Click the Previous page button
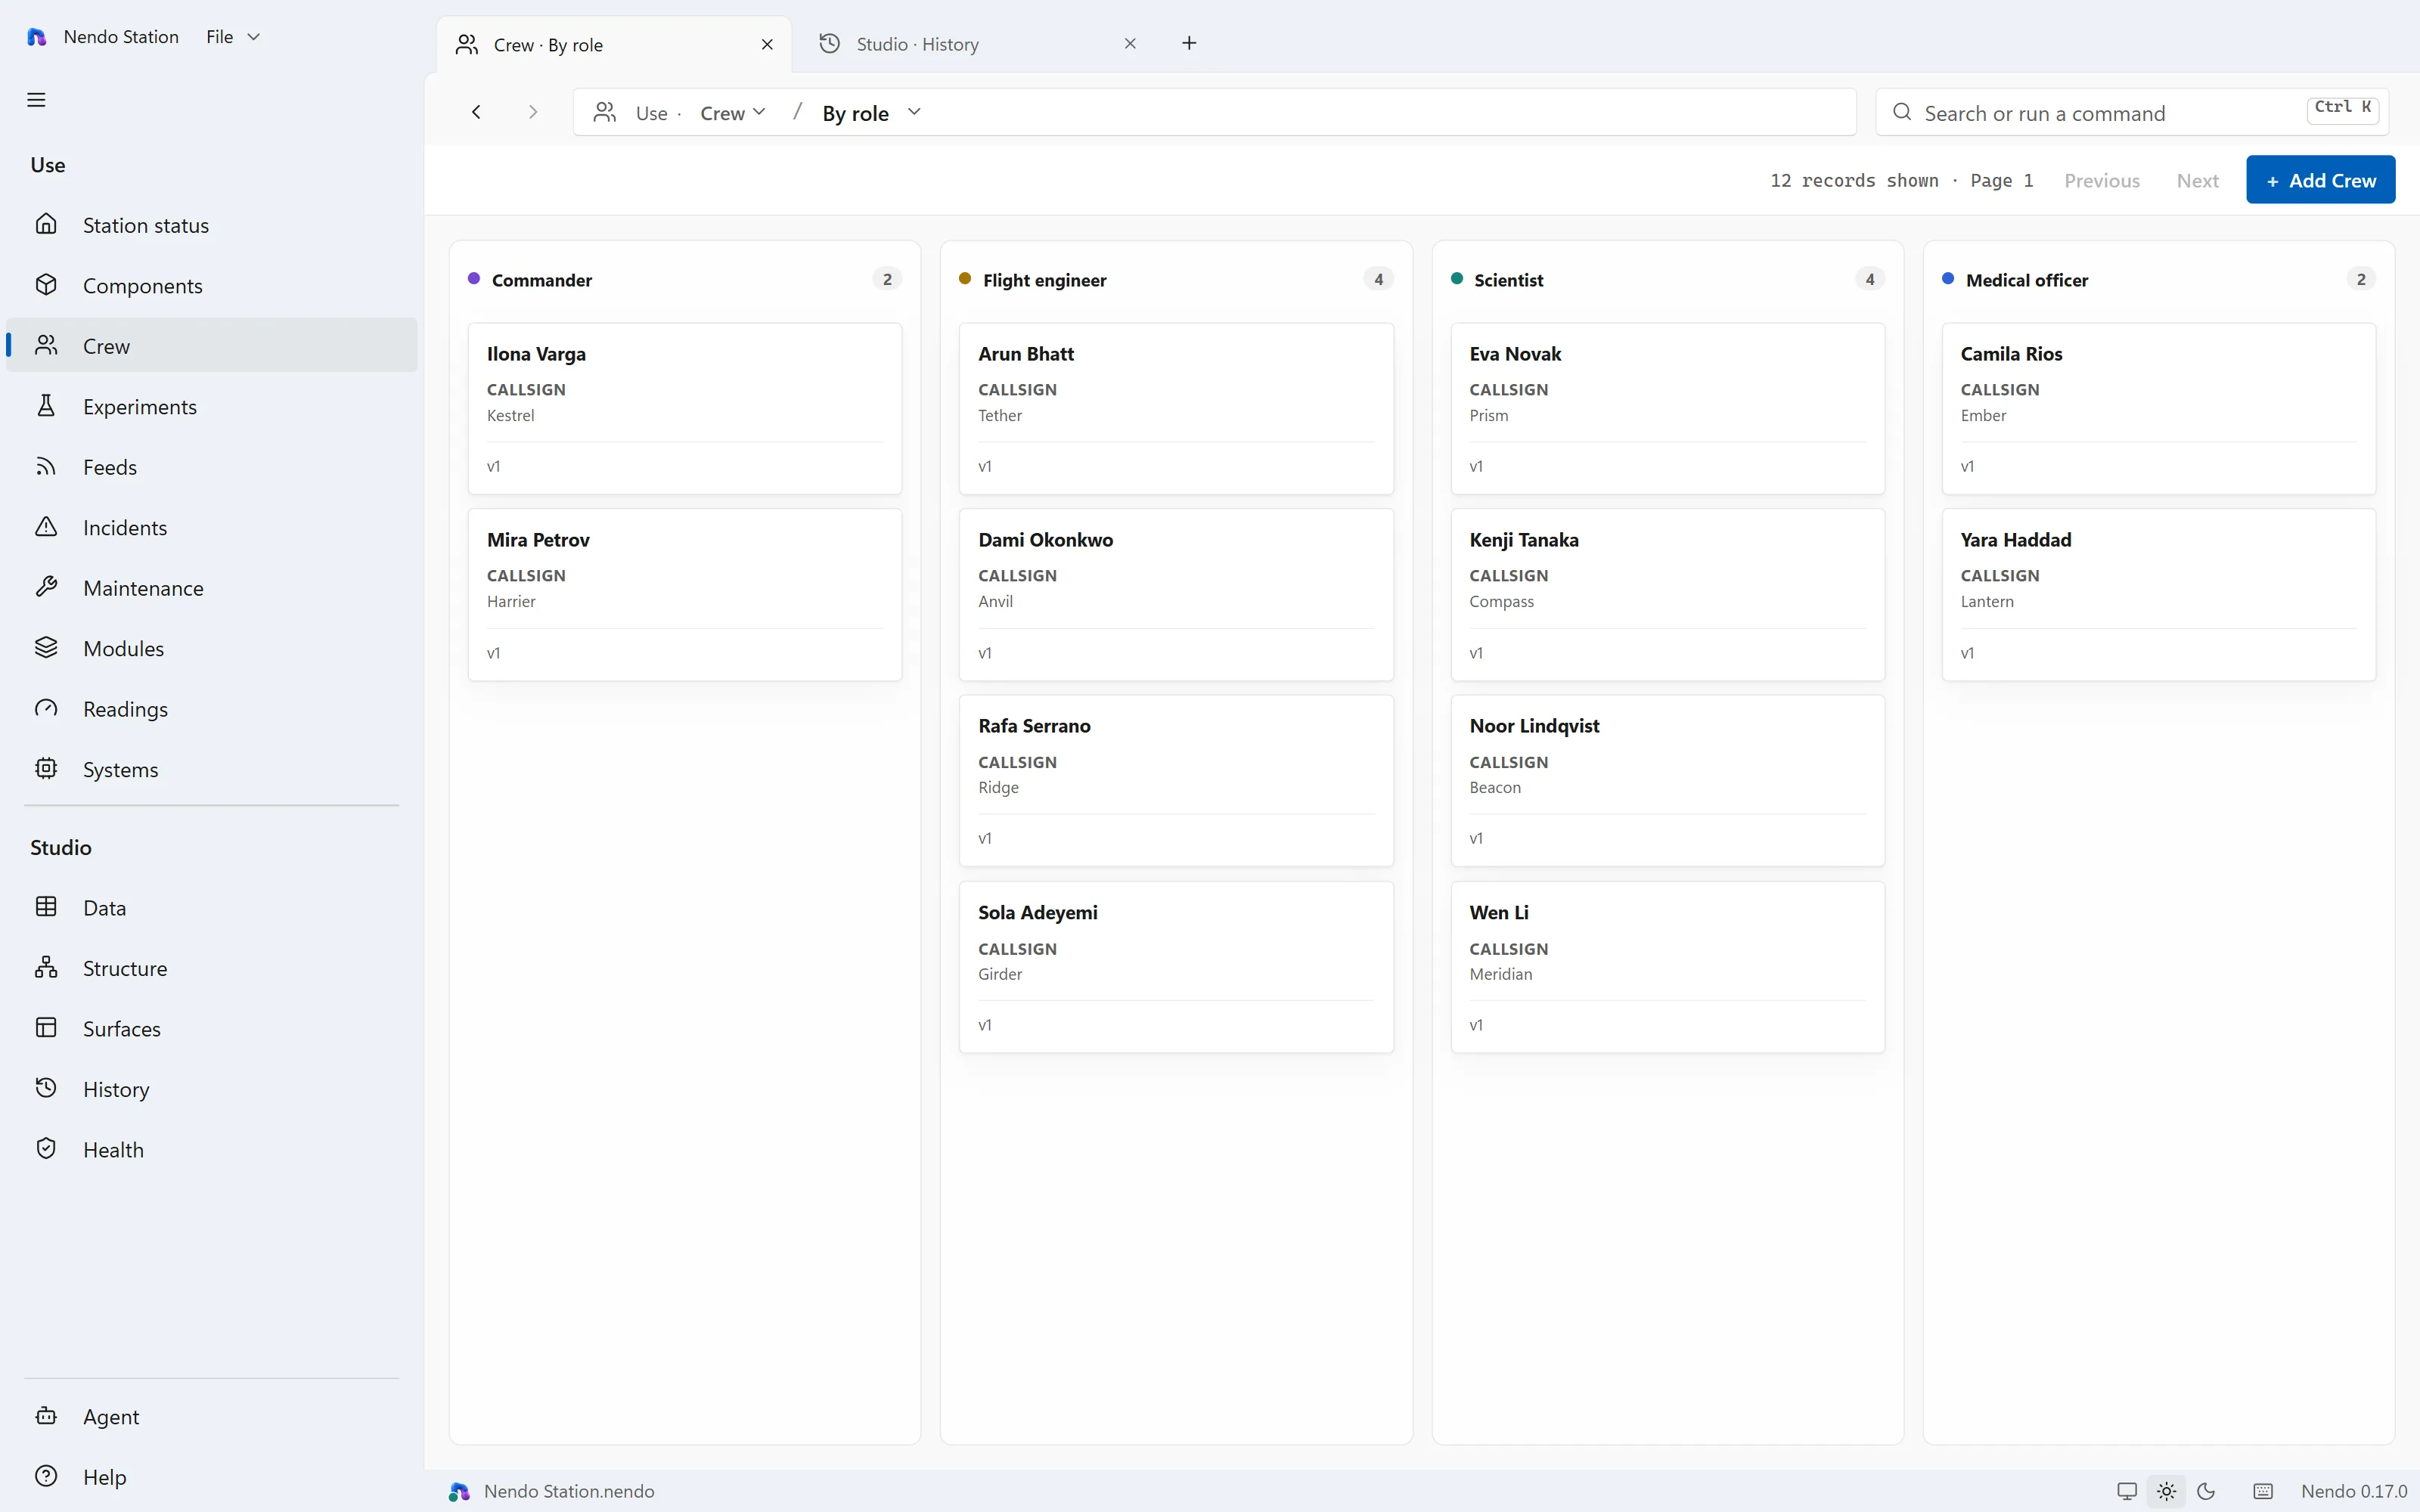This screenshot has width=2420, height=1512. (x=2102, y=181)
